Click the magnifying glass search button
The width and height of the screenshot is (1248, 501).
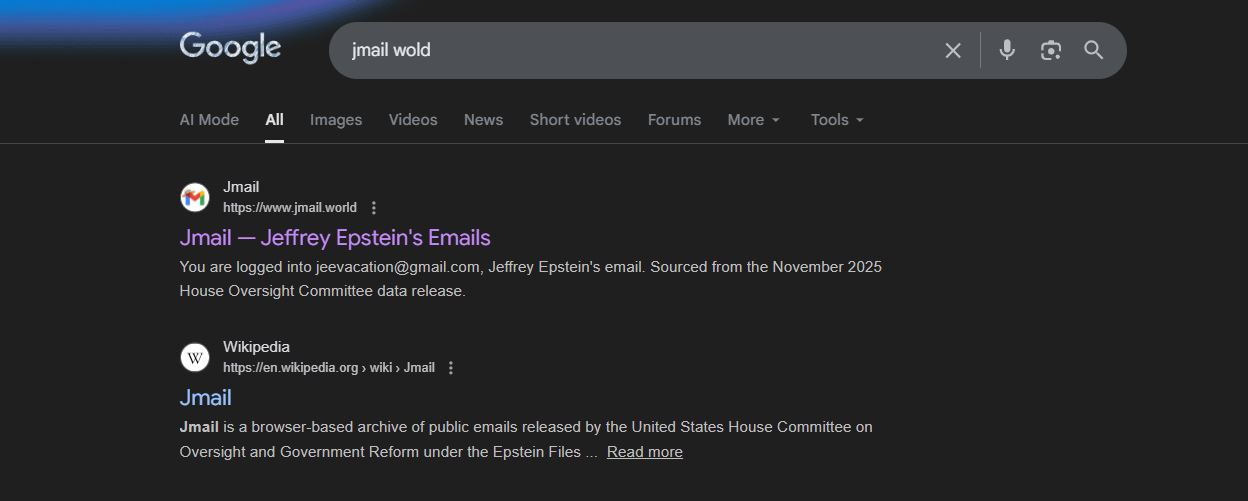(1094, 50)
